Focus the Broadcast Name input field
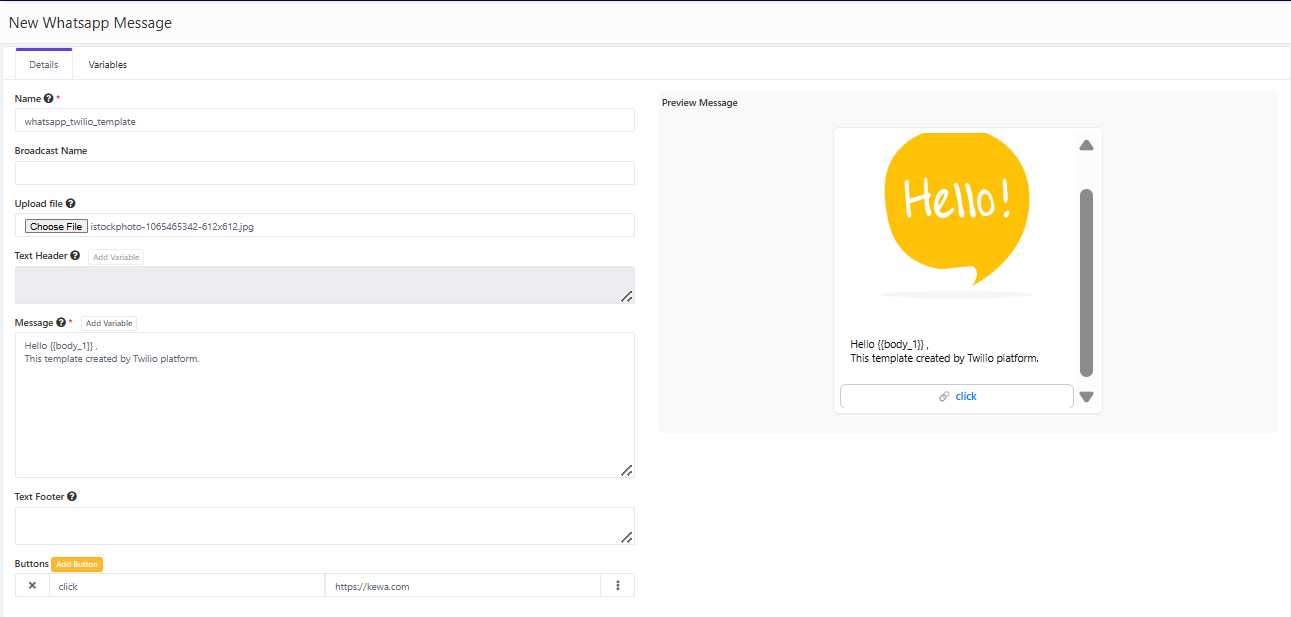Image resolution: width=1291 pixels, height=617 pixels. (324, 173)
